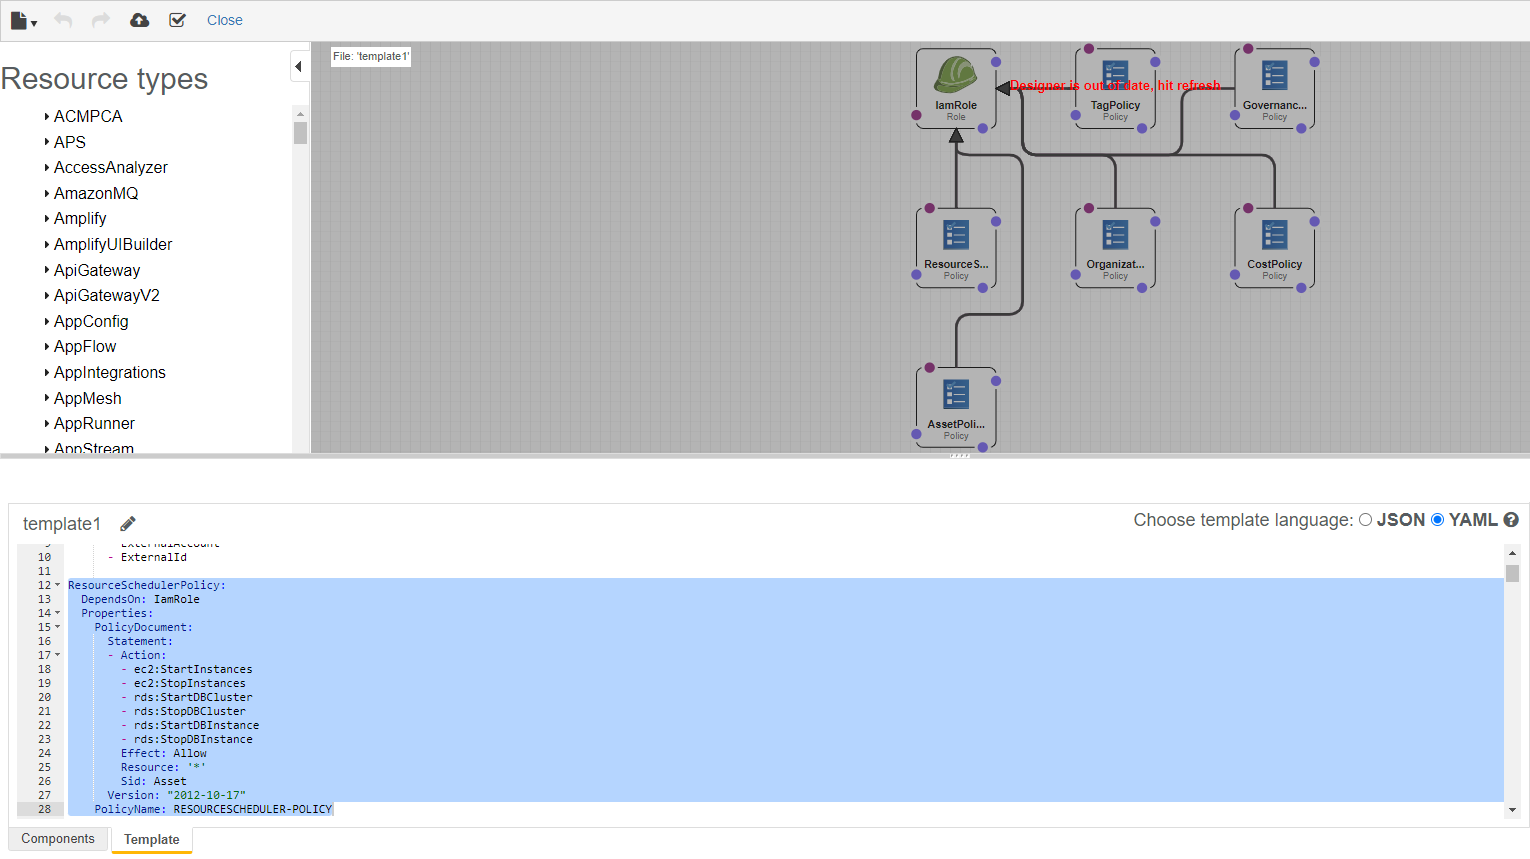Open the template language help icon
The width and height of the screenshot is (1530, 859).
tap(1511, 520)
